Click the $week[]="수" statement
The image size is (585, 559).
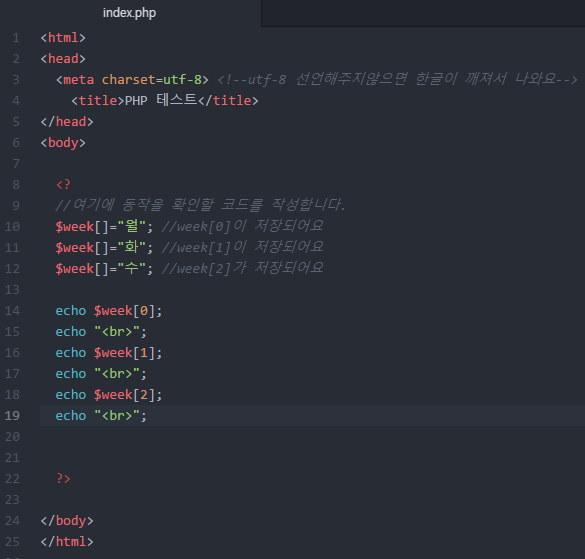pyautogui.click(x=104, y=268)
